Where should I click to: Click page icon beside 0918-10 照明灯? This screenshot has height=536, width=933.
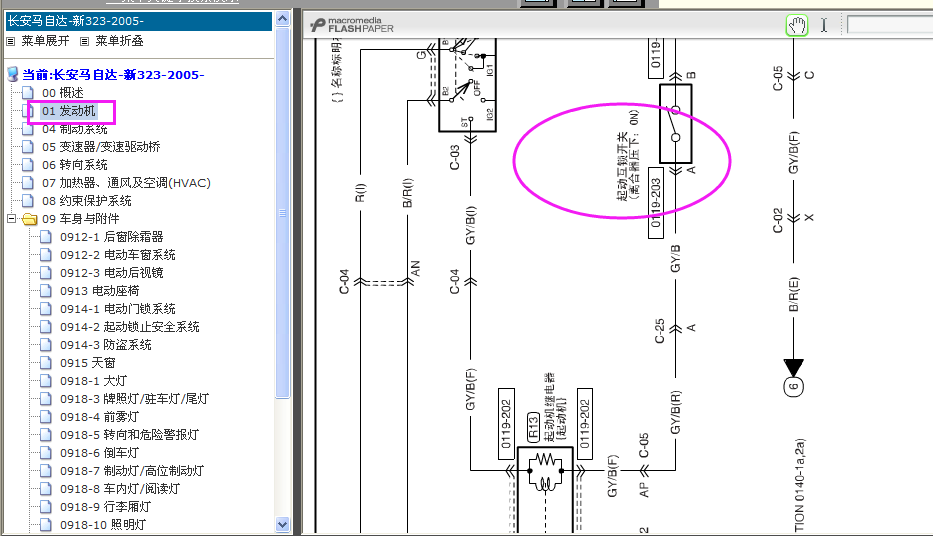[x=46, y=525]
